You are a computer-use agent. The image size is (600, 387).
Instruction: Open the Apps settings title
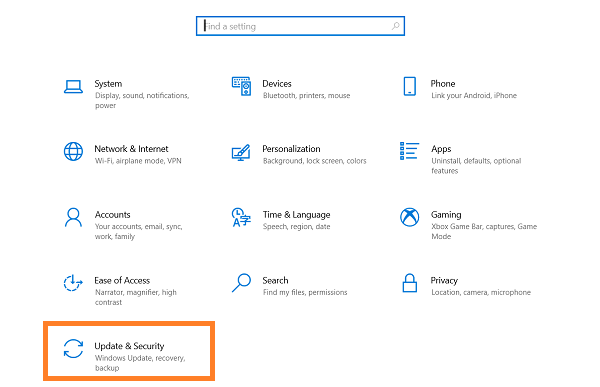[x=441, y=149]
